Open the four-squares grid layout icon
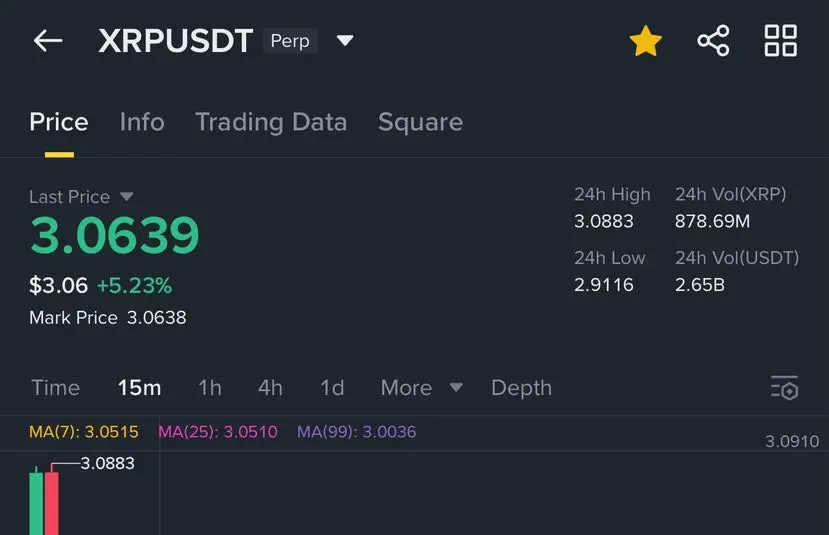 (781, 41)
